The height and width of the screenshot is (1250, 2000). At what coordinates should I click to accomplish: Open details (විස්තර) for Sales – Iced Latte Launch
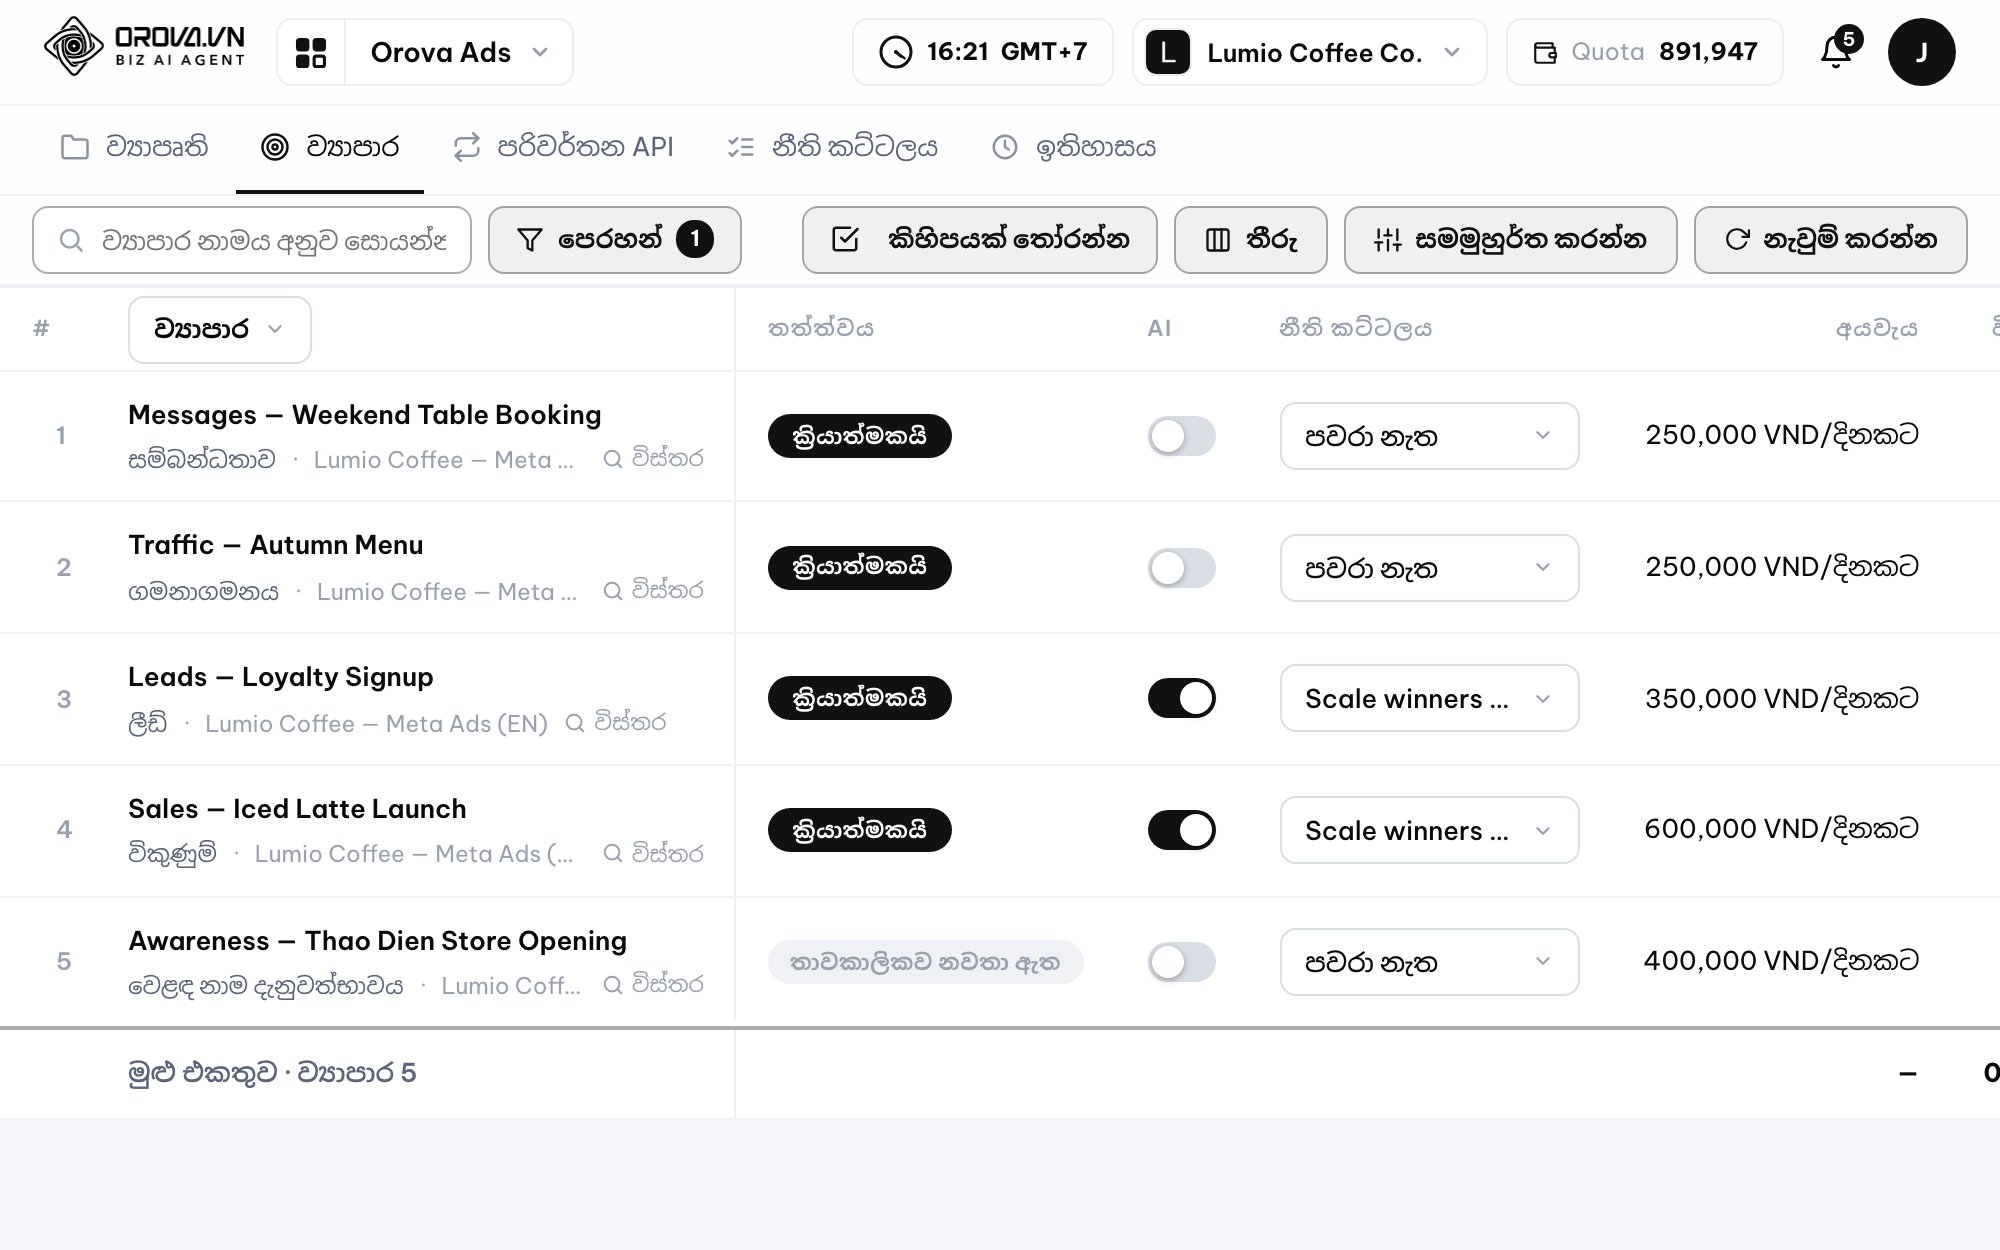click(x=654, y=853)
